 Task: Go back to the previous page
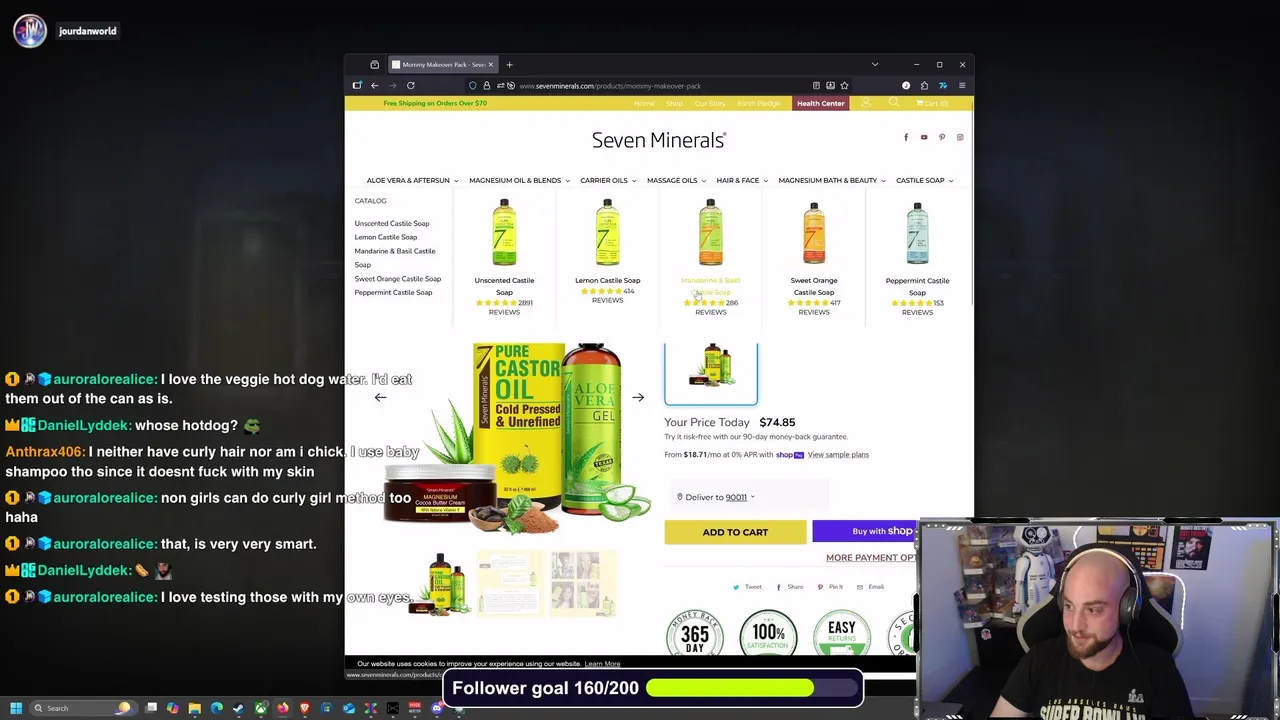pos(374,86)
